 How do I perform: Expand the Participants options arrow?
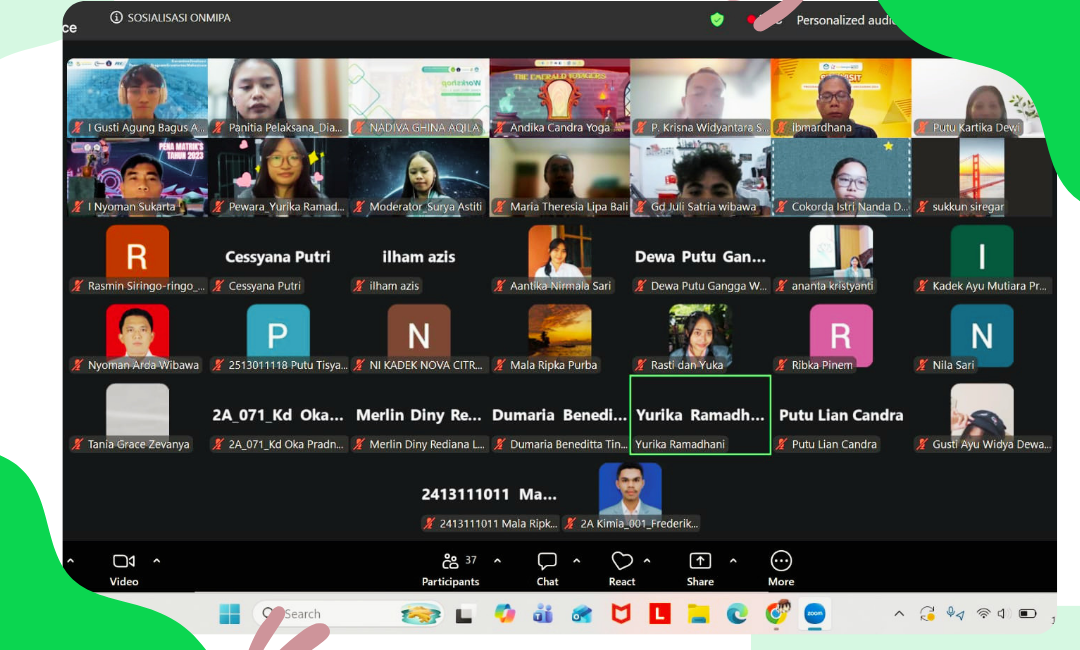tap(497, 561)
